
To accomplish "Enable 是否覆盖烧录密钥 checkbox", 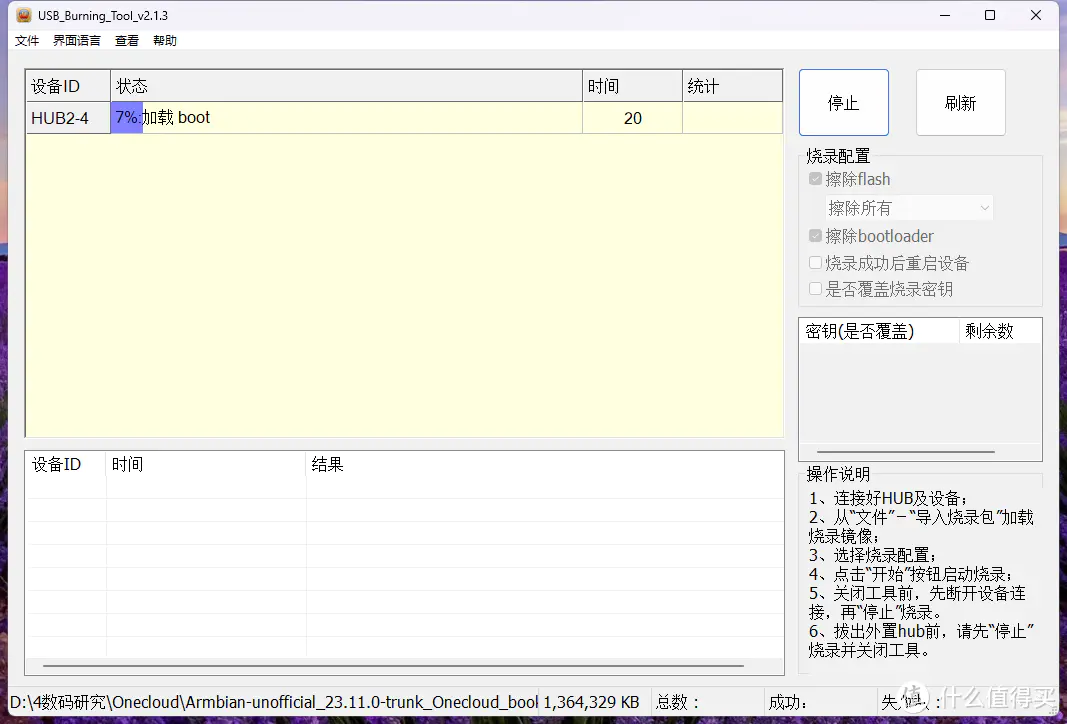I will tap(815, 289).
